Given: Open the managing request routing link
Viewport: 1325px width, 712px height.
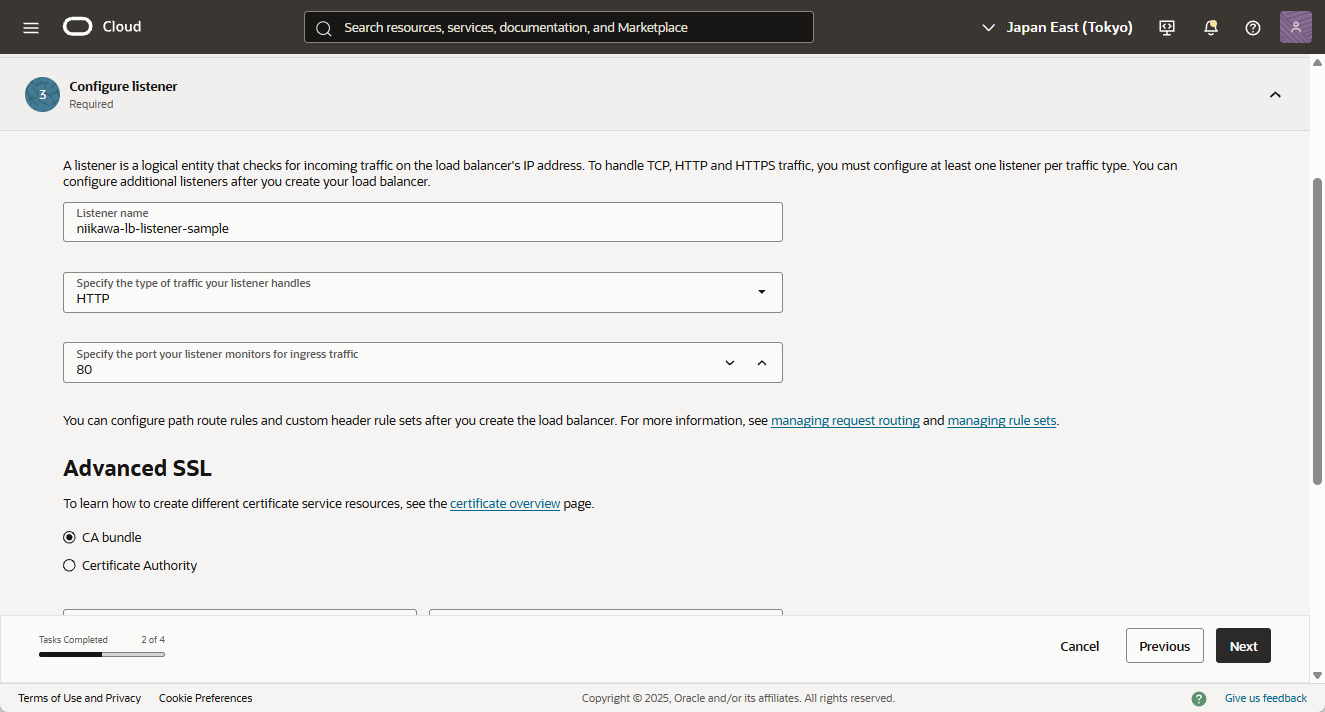Looking at the screenshot, I should (x=845, y=421).
